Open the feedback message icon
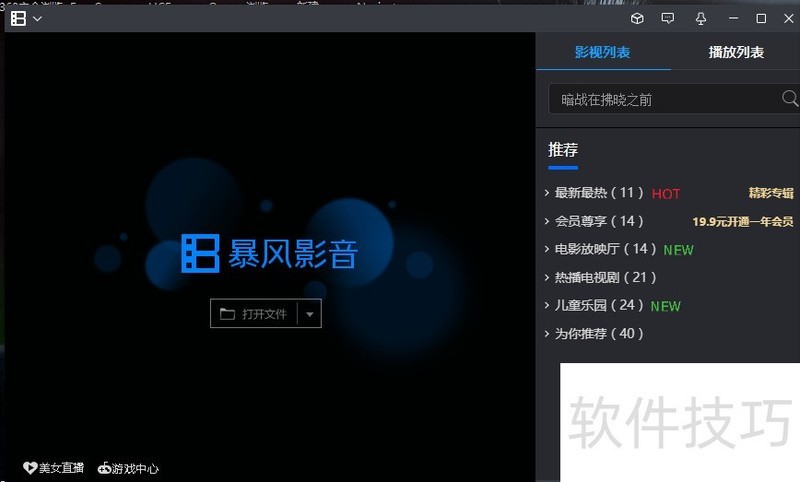 tap(667, 19)
